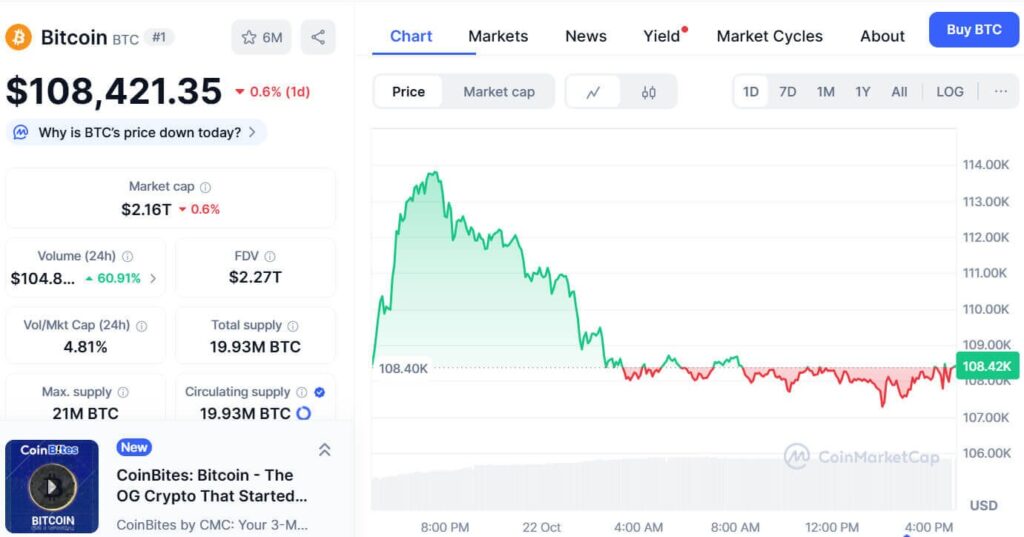Switch to the Market Cycles tab
This screenshot has width=1024, height=537.
[769, 36]
